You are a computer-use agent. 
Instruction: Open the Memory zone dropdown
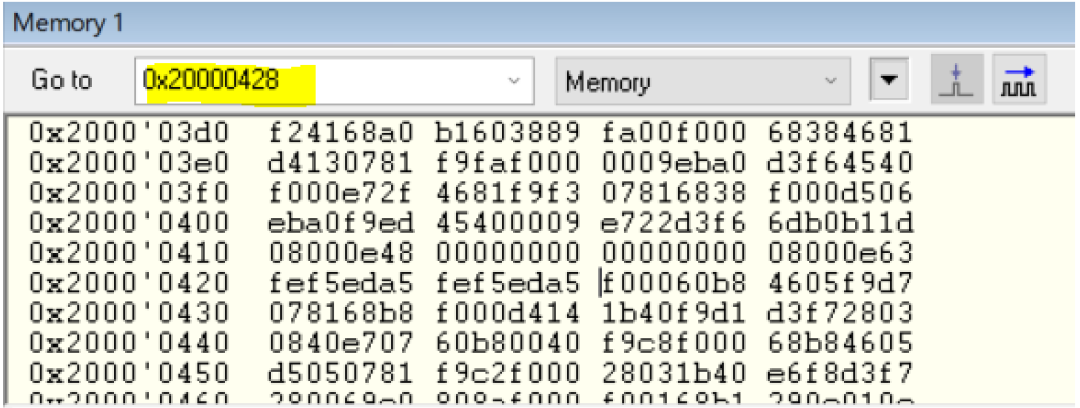pos(703,82)
